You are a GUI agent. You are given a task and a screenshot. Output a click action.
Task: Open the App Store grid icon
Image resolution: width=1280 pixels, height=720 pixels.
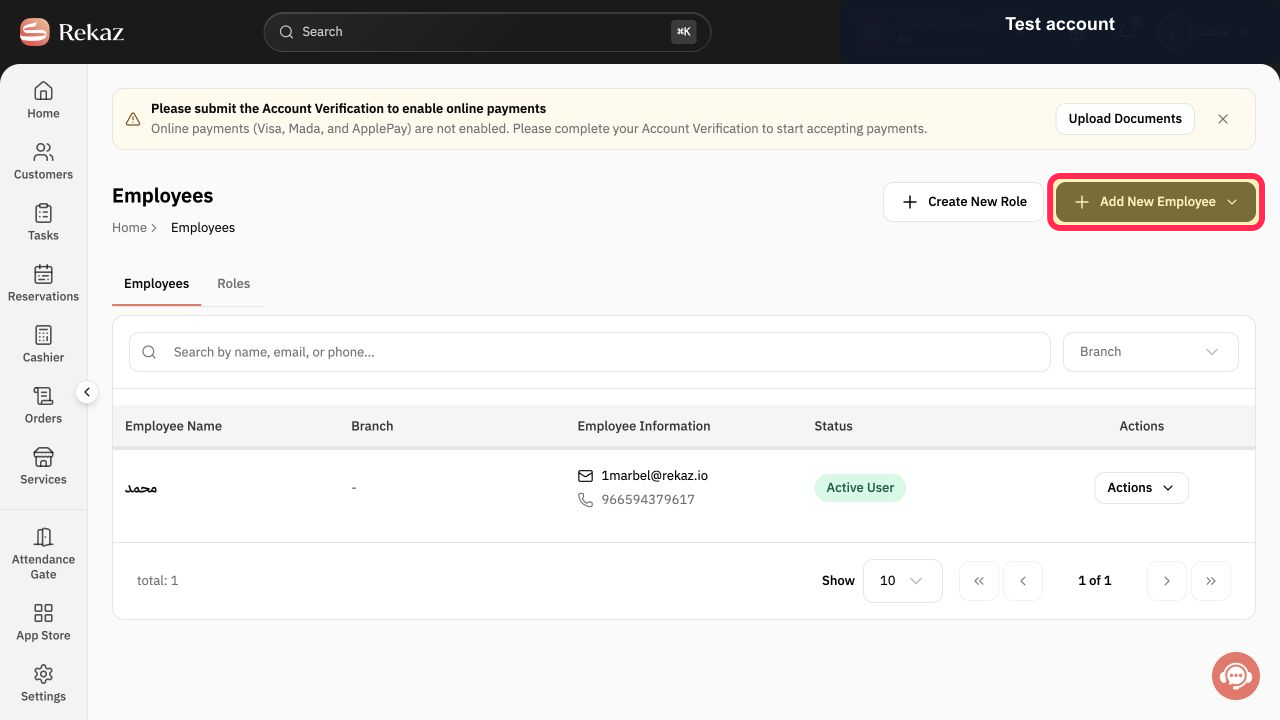coord(43,613)
